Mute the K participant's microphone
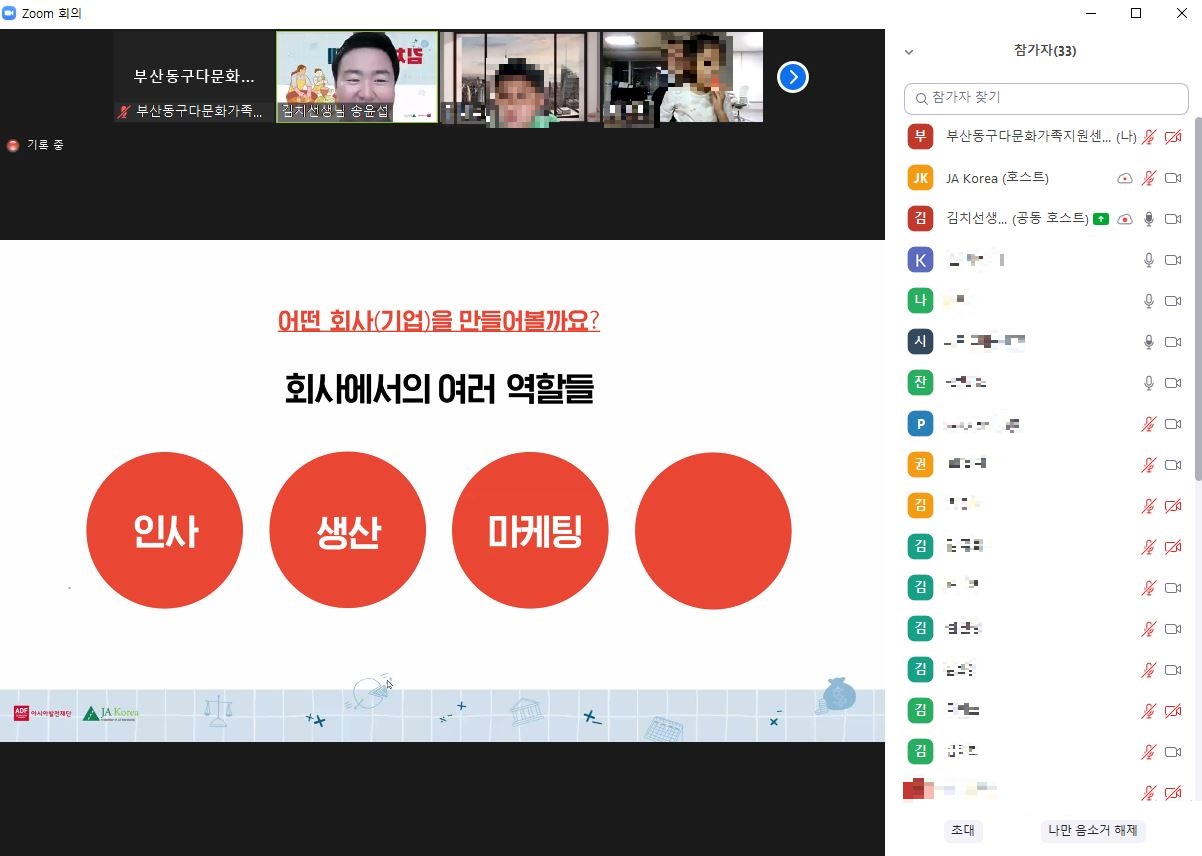The width and height of the screenshot is (1202, 856). 1149,260
